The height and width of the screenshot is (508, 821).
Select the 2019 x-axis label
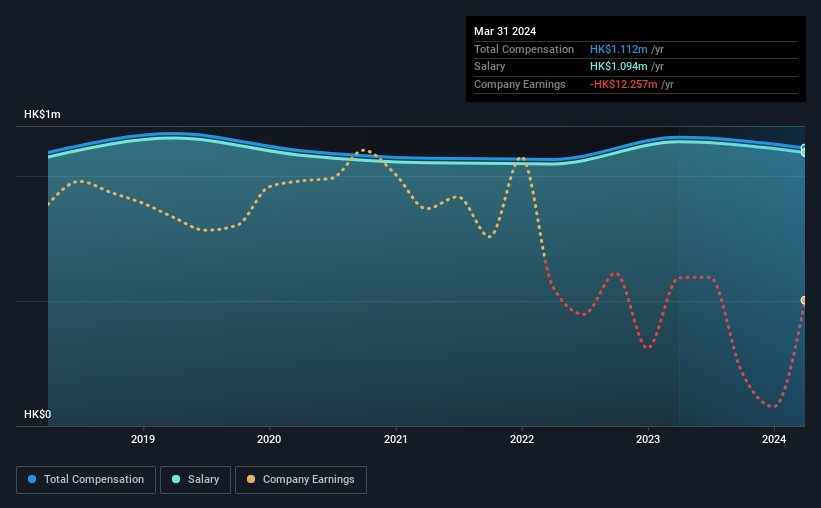click(143, 439)
